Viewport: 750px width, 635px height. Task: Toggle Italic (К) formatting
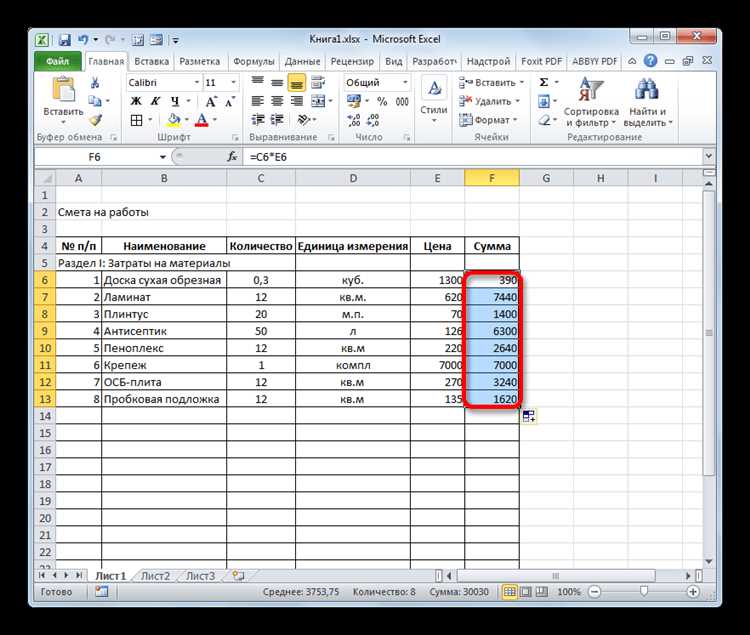pyautogui.click(x=155, y=101)
